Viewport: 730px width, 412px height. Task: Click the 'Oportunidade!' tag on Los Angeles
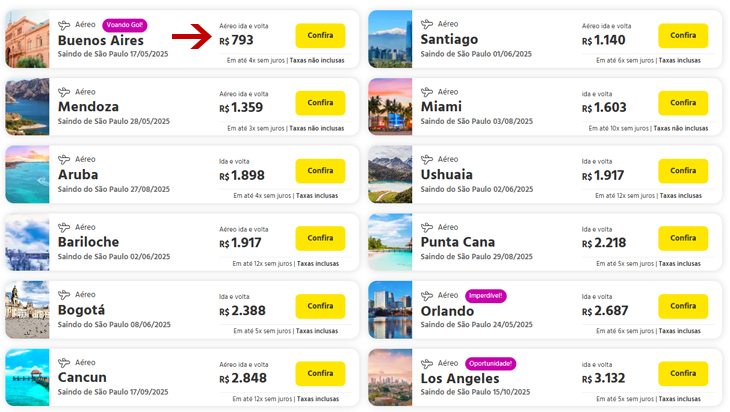click(x=490, y=364)
